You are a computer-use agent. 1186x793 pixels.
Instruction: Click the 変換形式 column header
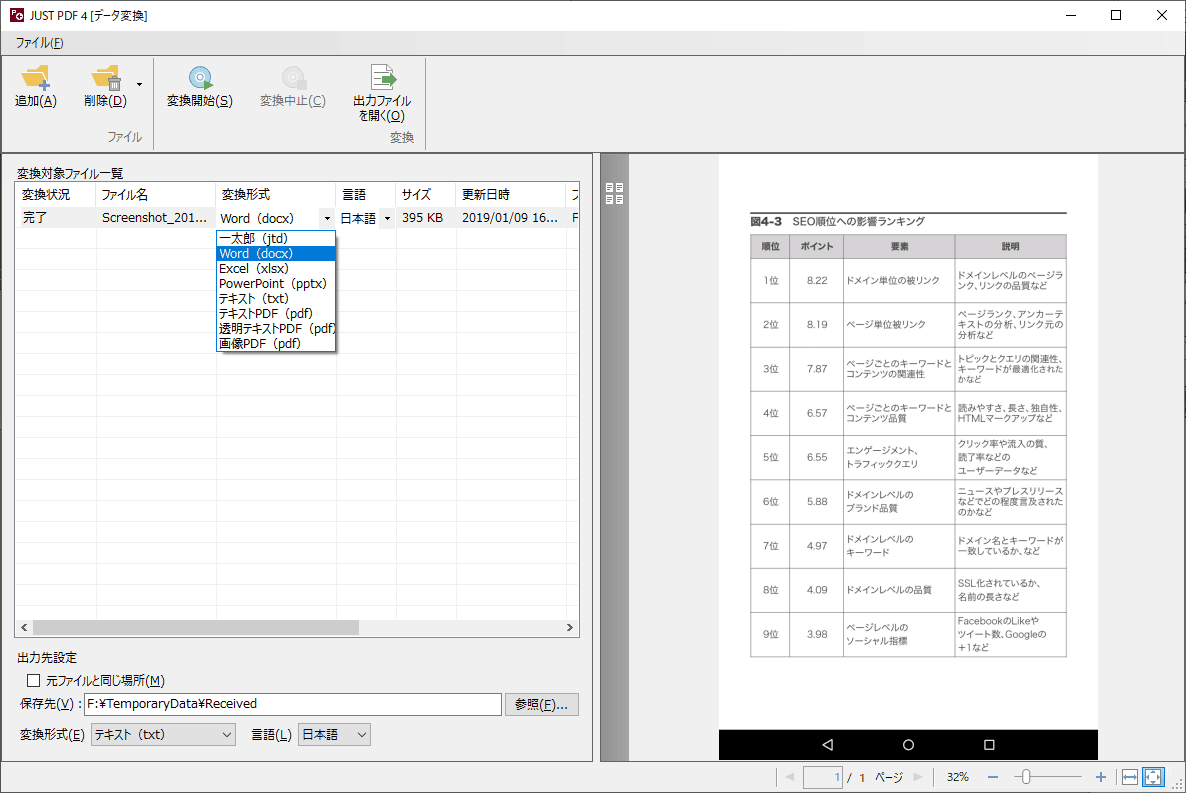tap(275, 194)
